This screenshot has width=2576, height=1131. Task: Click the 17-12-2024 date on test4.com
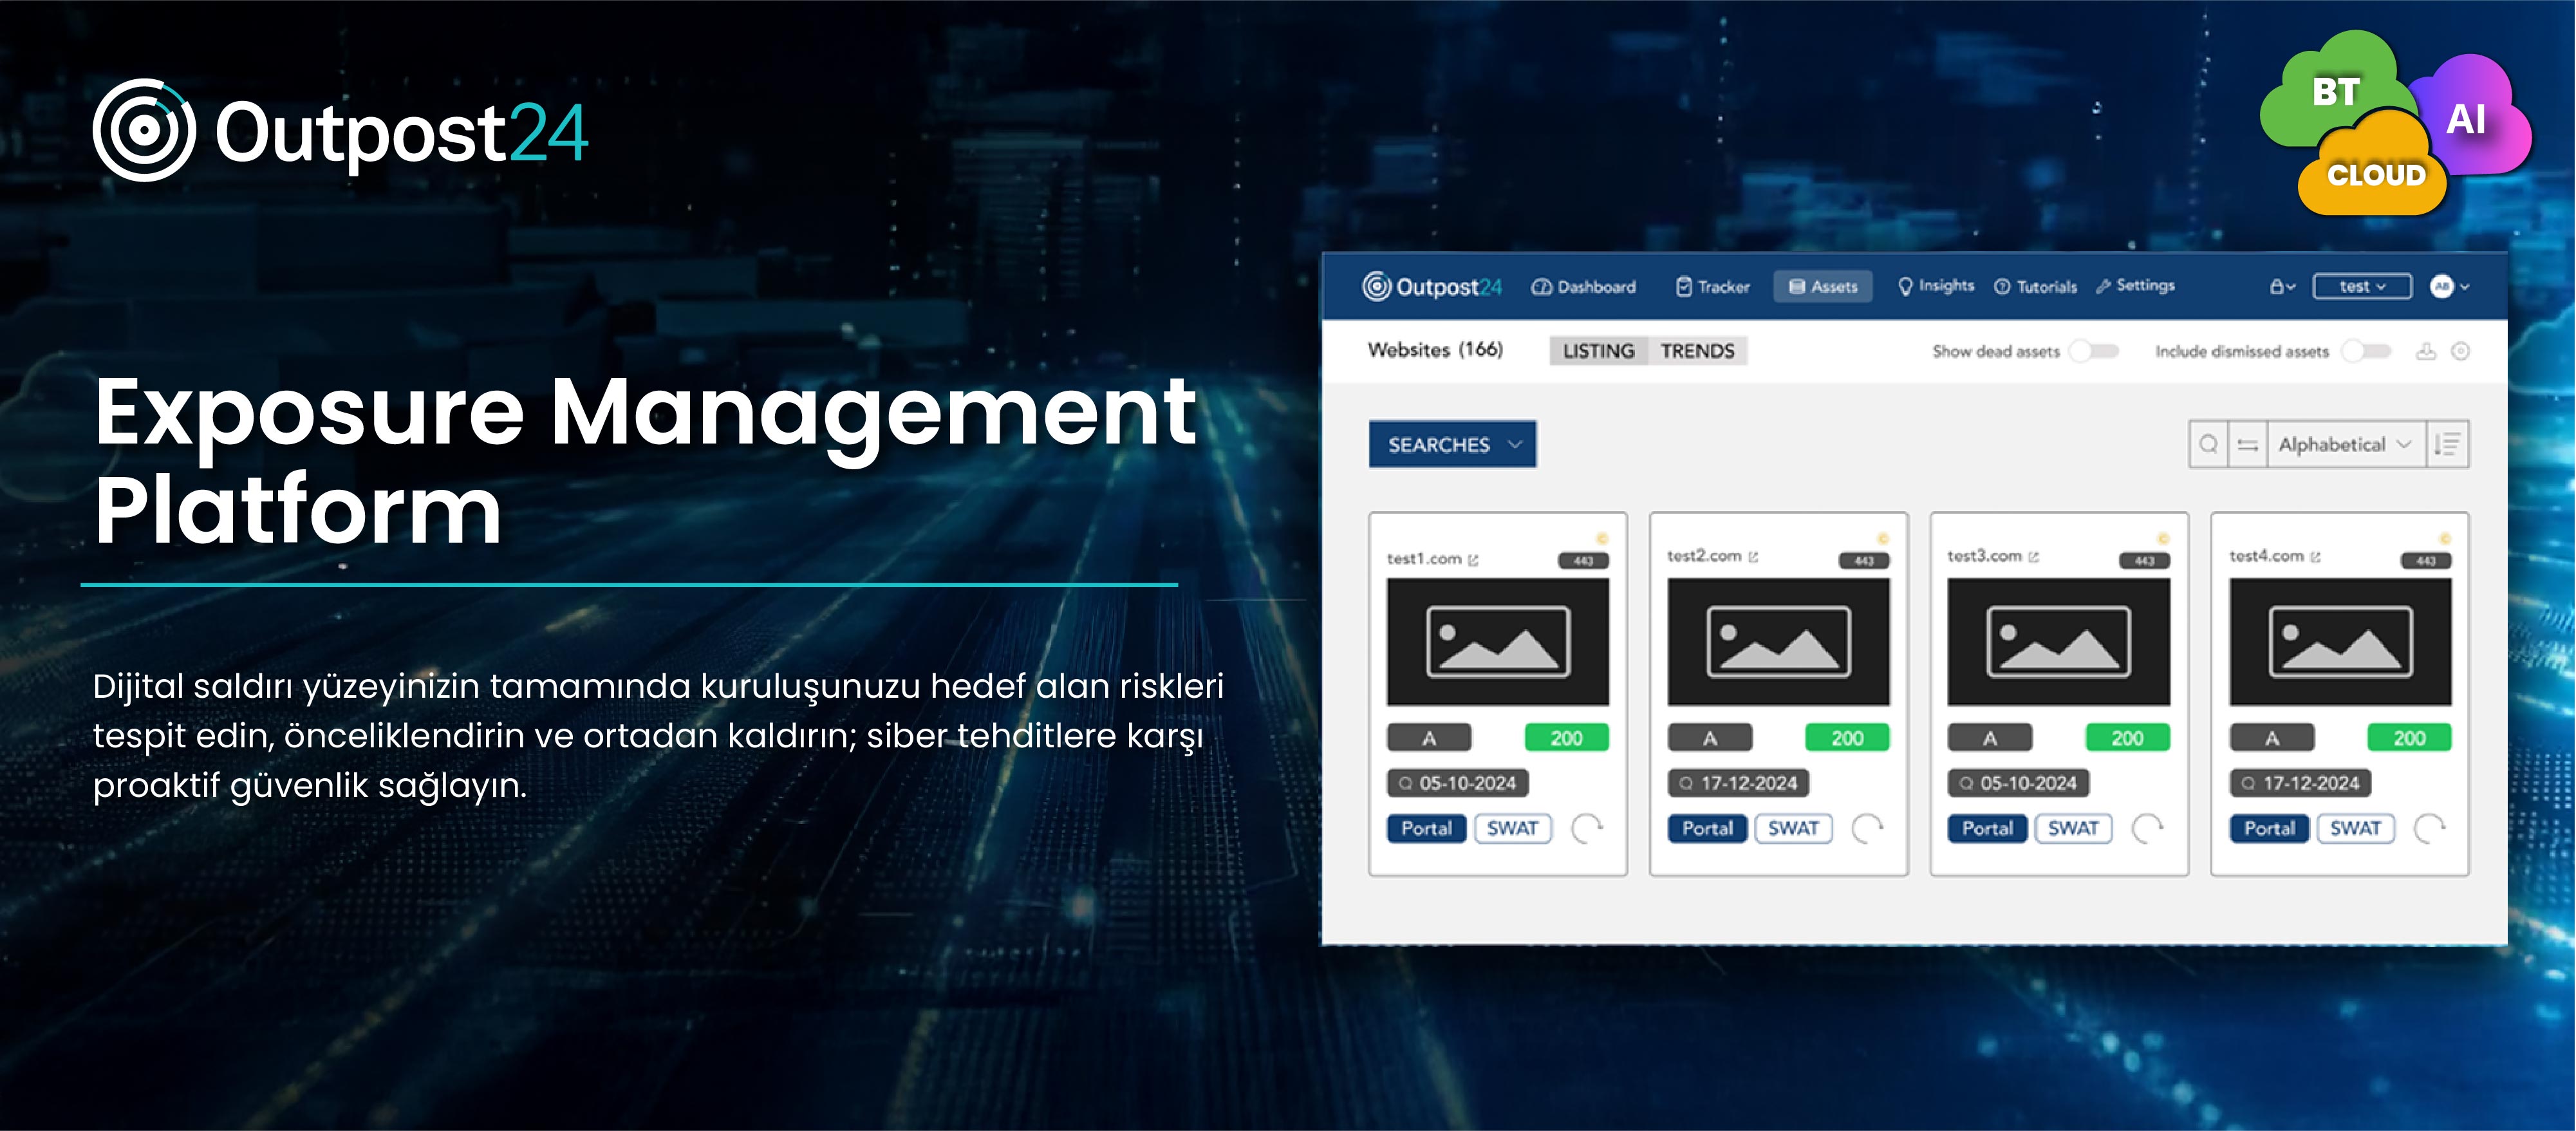click(x=2301, y=783)
